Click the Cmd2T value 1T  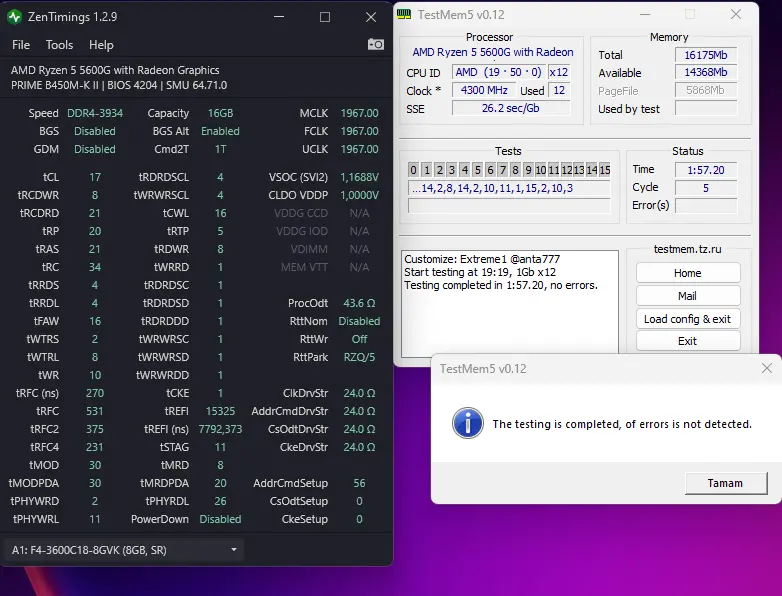point(220,149)
